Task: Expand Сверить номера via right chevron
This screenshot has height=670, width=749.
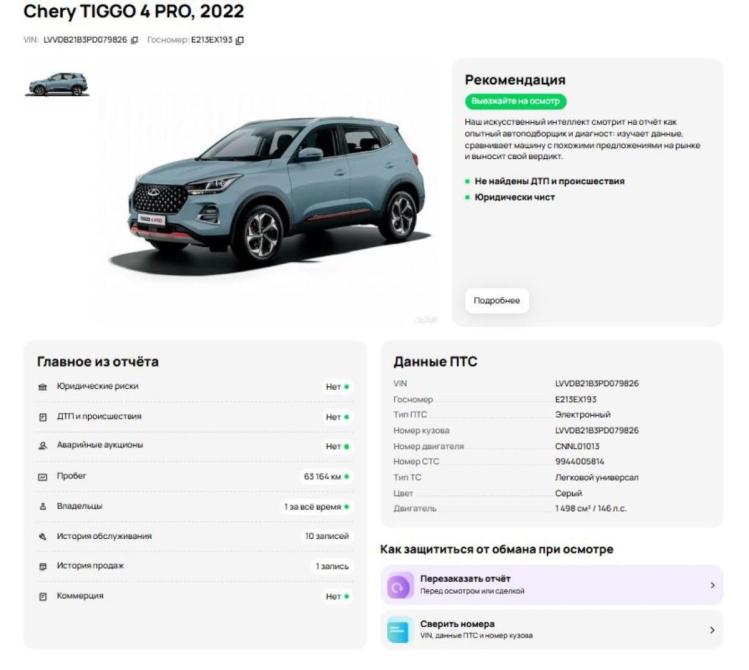Action: pyautogui.click(x=712, y=630)
